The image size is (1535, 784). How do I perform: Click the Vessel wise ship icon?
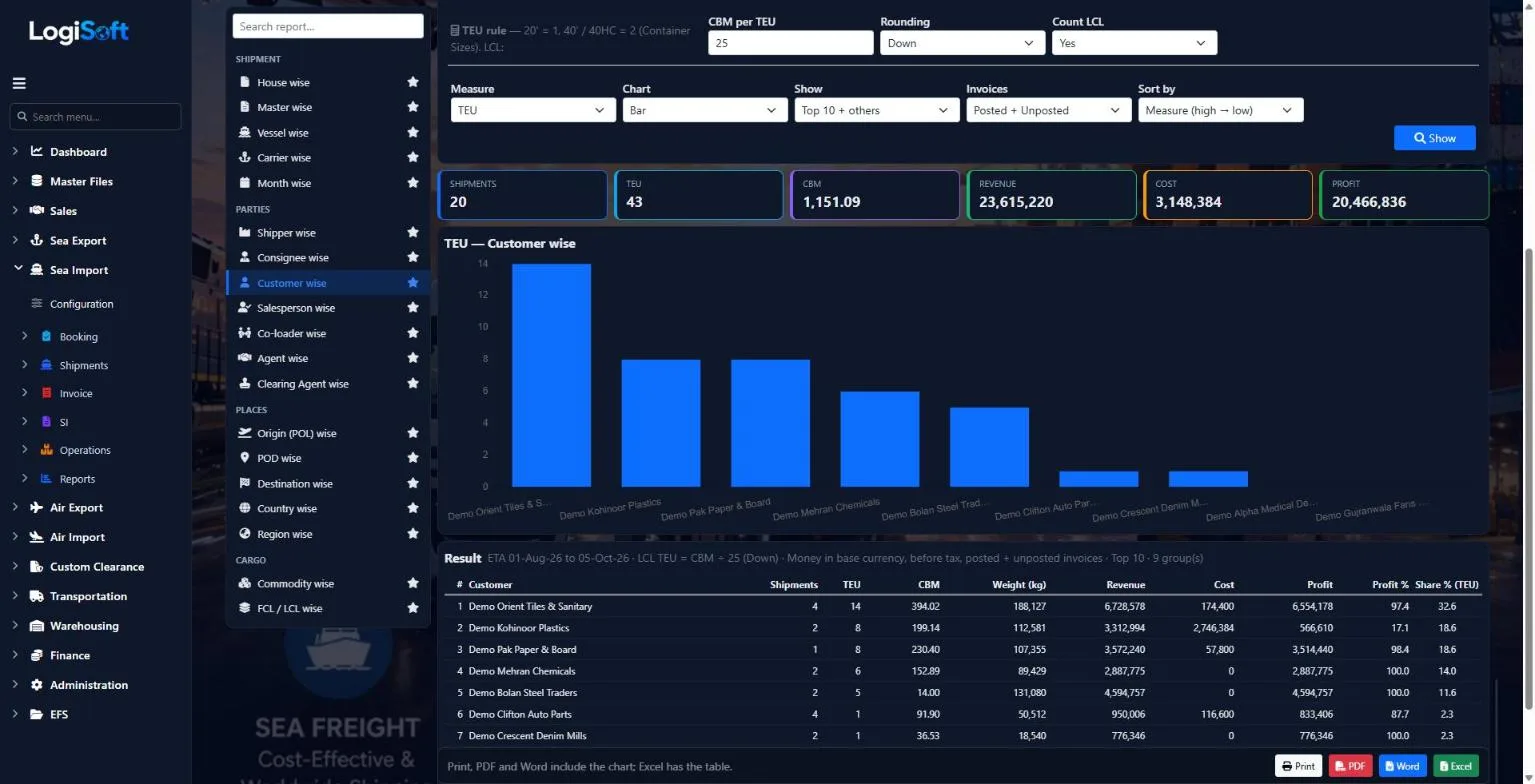[245, 133]
